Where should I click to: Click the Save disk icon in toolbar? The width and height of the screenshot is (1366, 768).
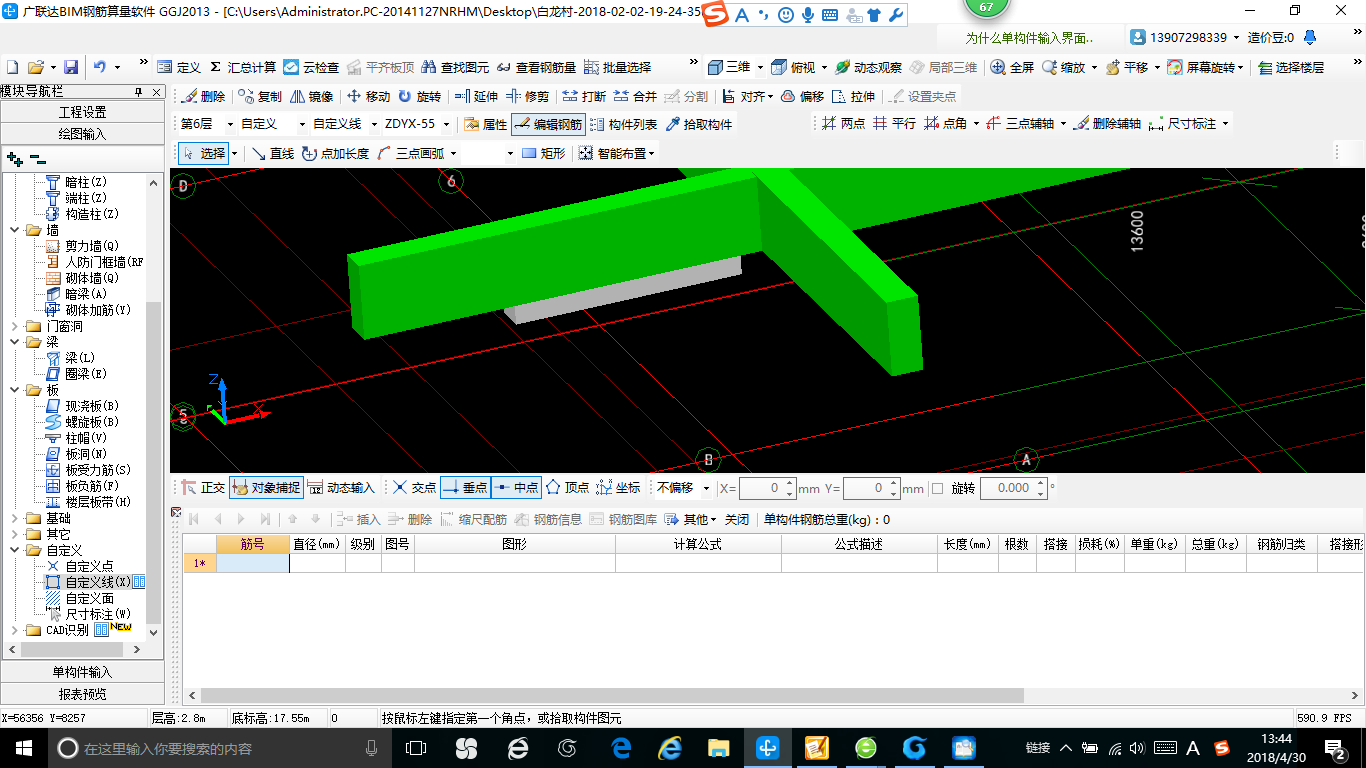(71, 67)
